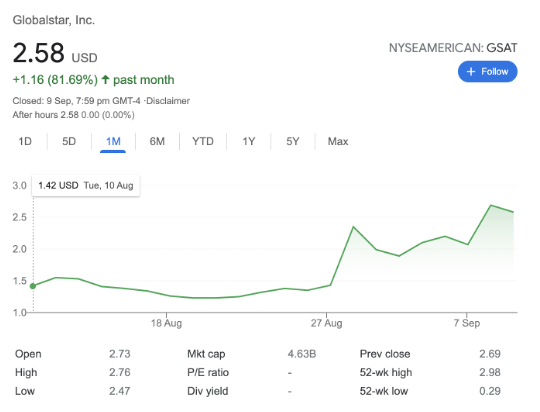Click the 18 Aug axis label

click(x=166, y=323)
